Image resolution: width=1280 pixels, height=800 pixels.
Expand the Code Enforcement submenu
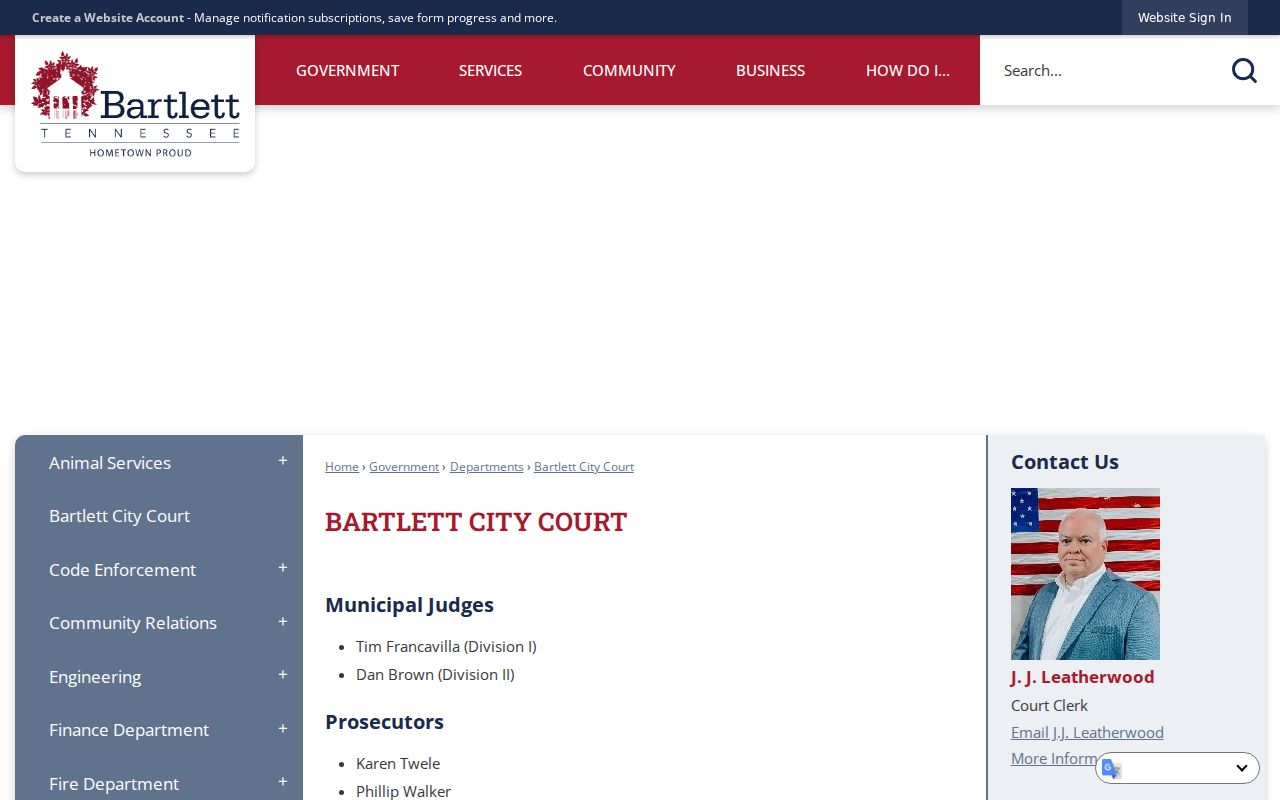coord(283,568)
